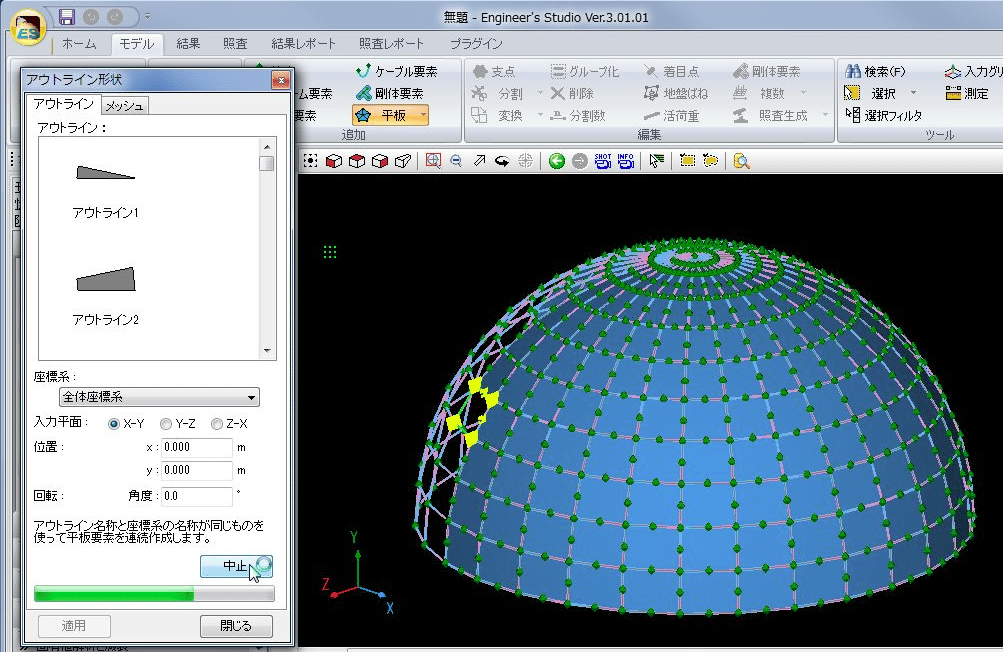Click the green back arrow icon
This screenshot has width=1003, height=652.
point(557,161)
